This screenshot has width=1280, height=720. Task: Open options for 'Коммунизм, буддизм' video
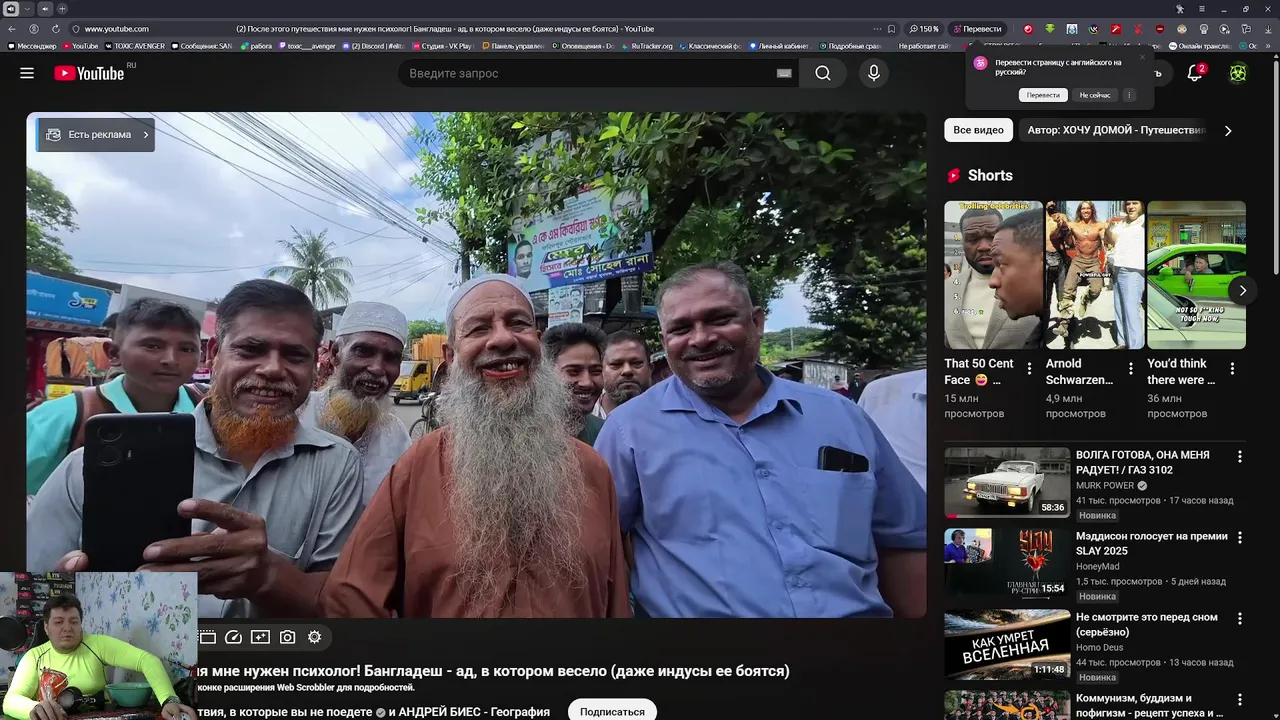(x=1240, y=699)
